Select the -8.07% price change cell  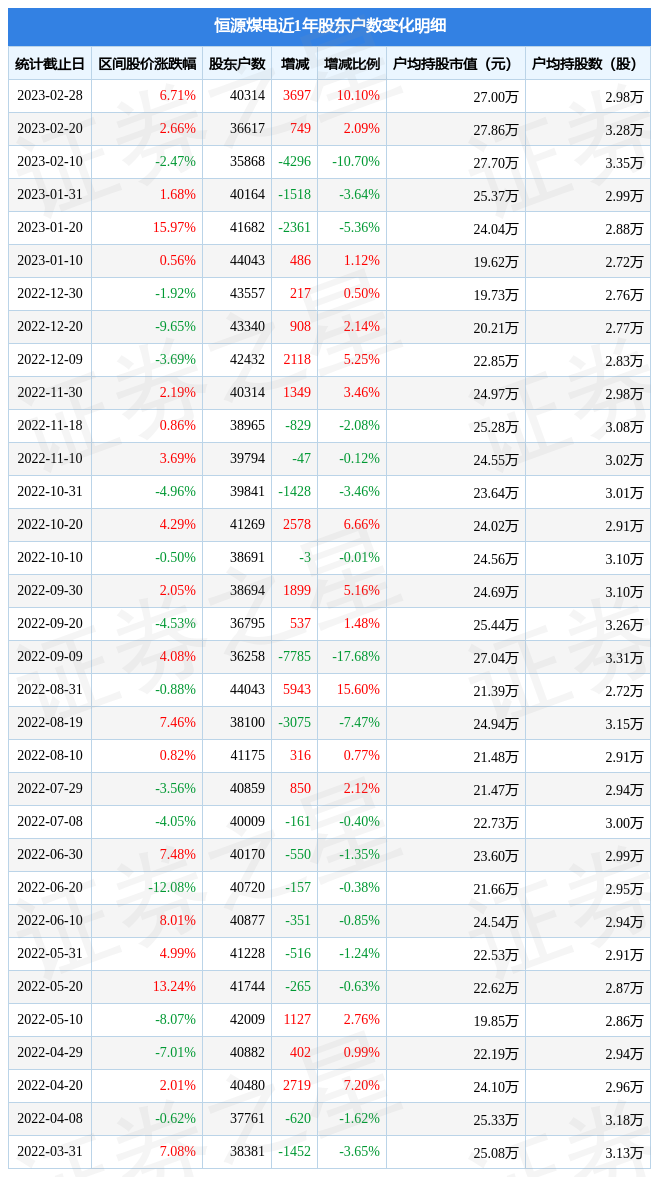pos(175,1020)
